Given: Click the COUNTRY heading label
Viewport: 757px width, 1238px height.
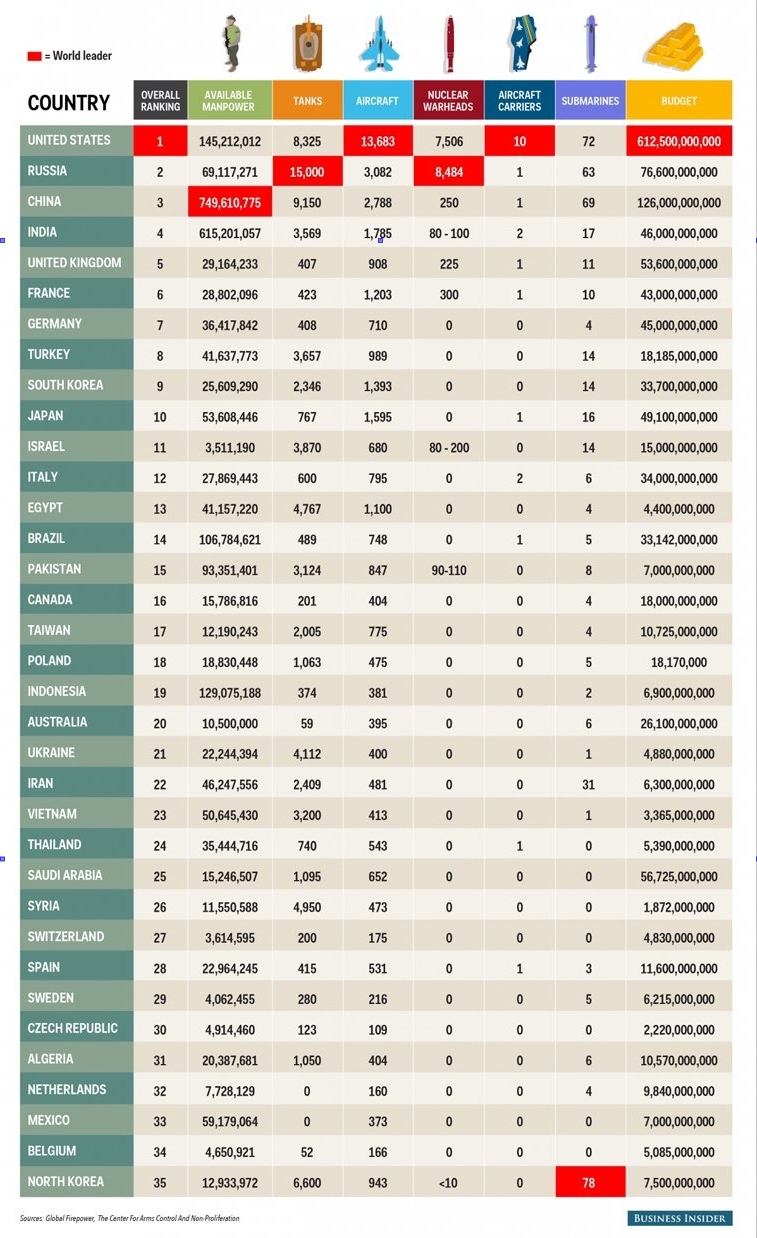Looking at the screenshot, I should pyautogui.click(x=69, y=103).
